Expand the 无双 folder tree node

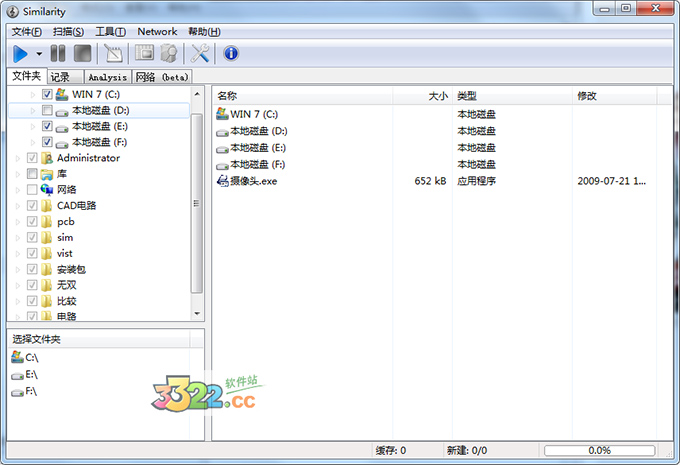coord(18,285)
